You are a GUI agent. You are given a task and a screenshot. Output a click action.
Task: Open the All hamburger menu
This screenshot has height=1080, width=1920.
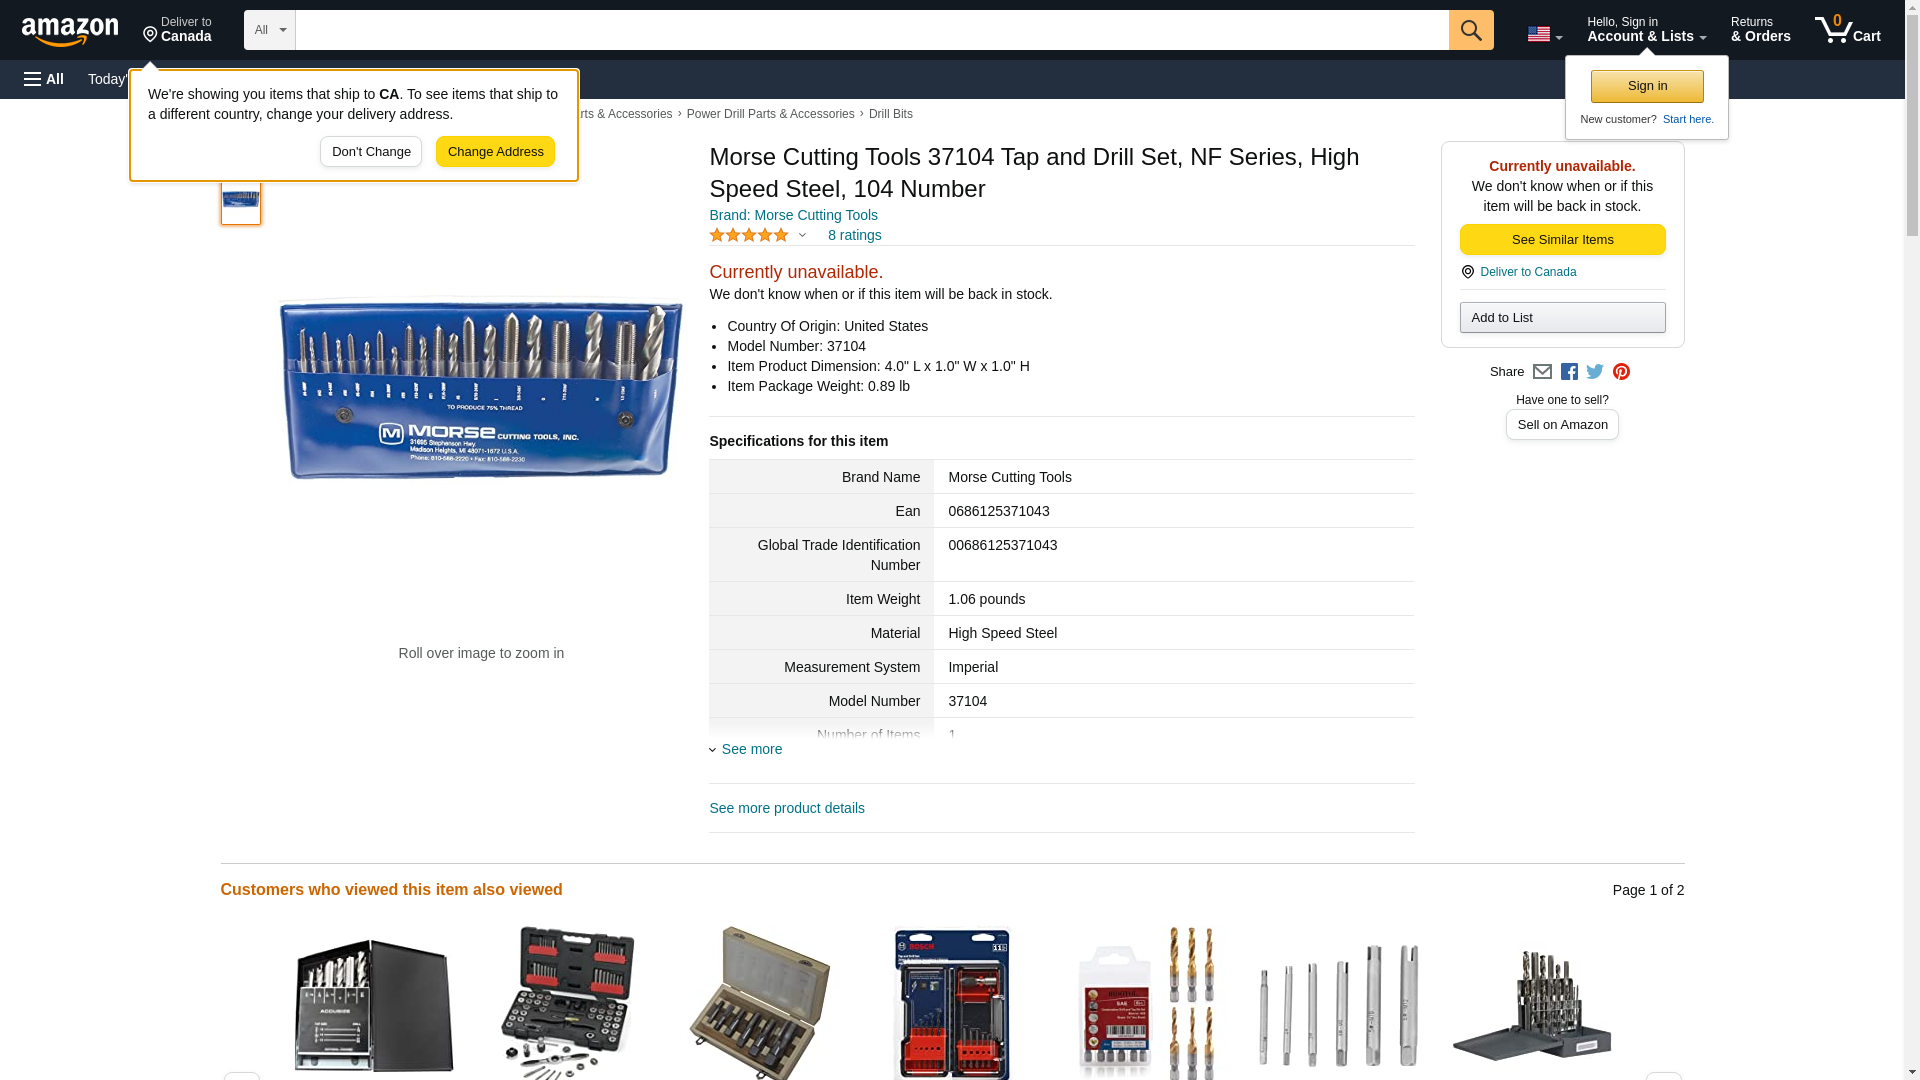[x=44, y=79]
